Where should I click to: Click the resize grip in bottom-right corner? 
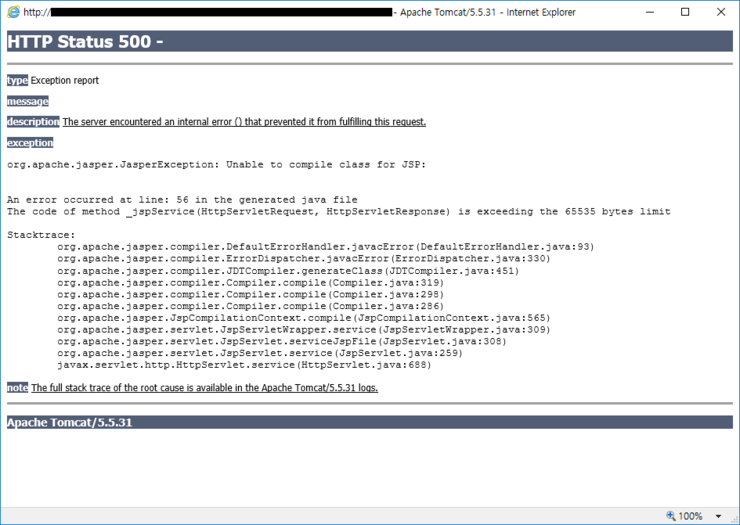[733, 518]
